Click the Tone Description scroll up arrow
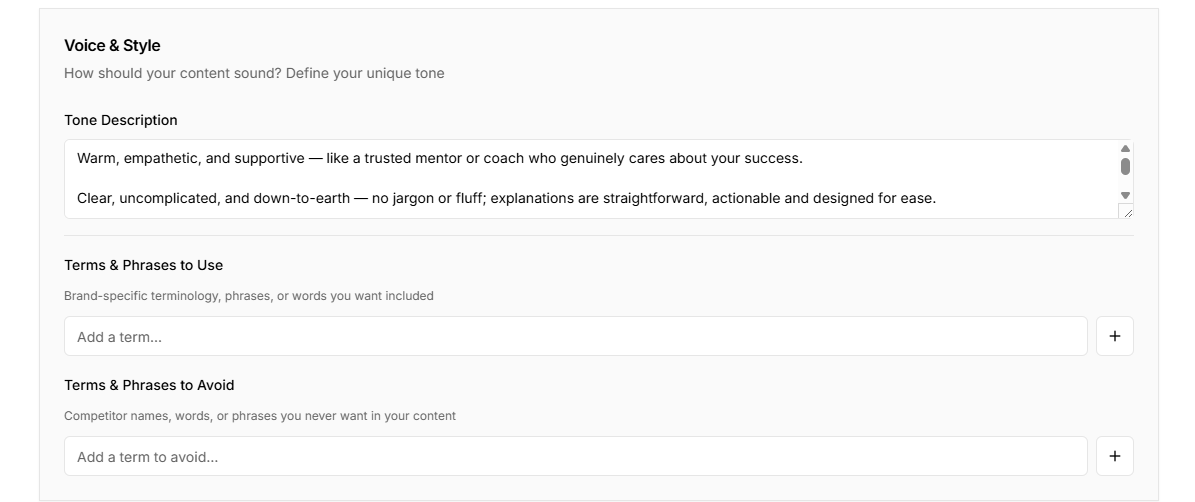 click(x=1125, y=149)
